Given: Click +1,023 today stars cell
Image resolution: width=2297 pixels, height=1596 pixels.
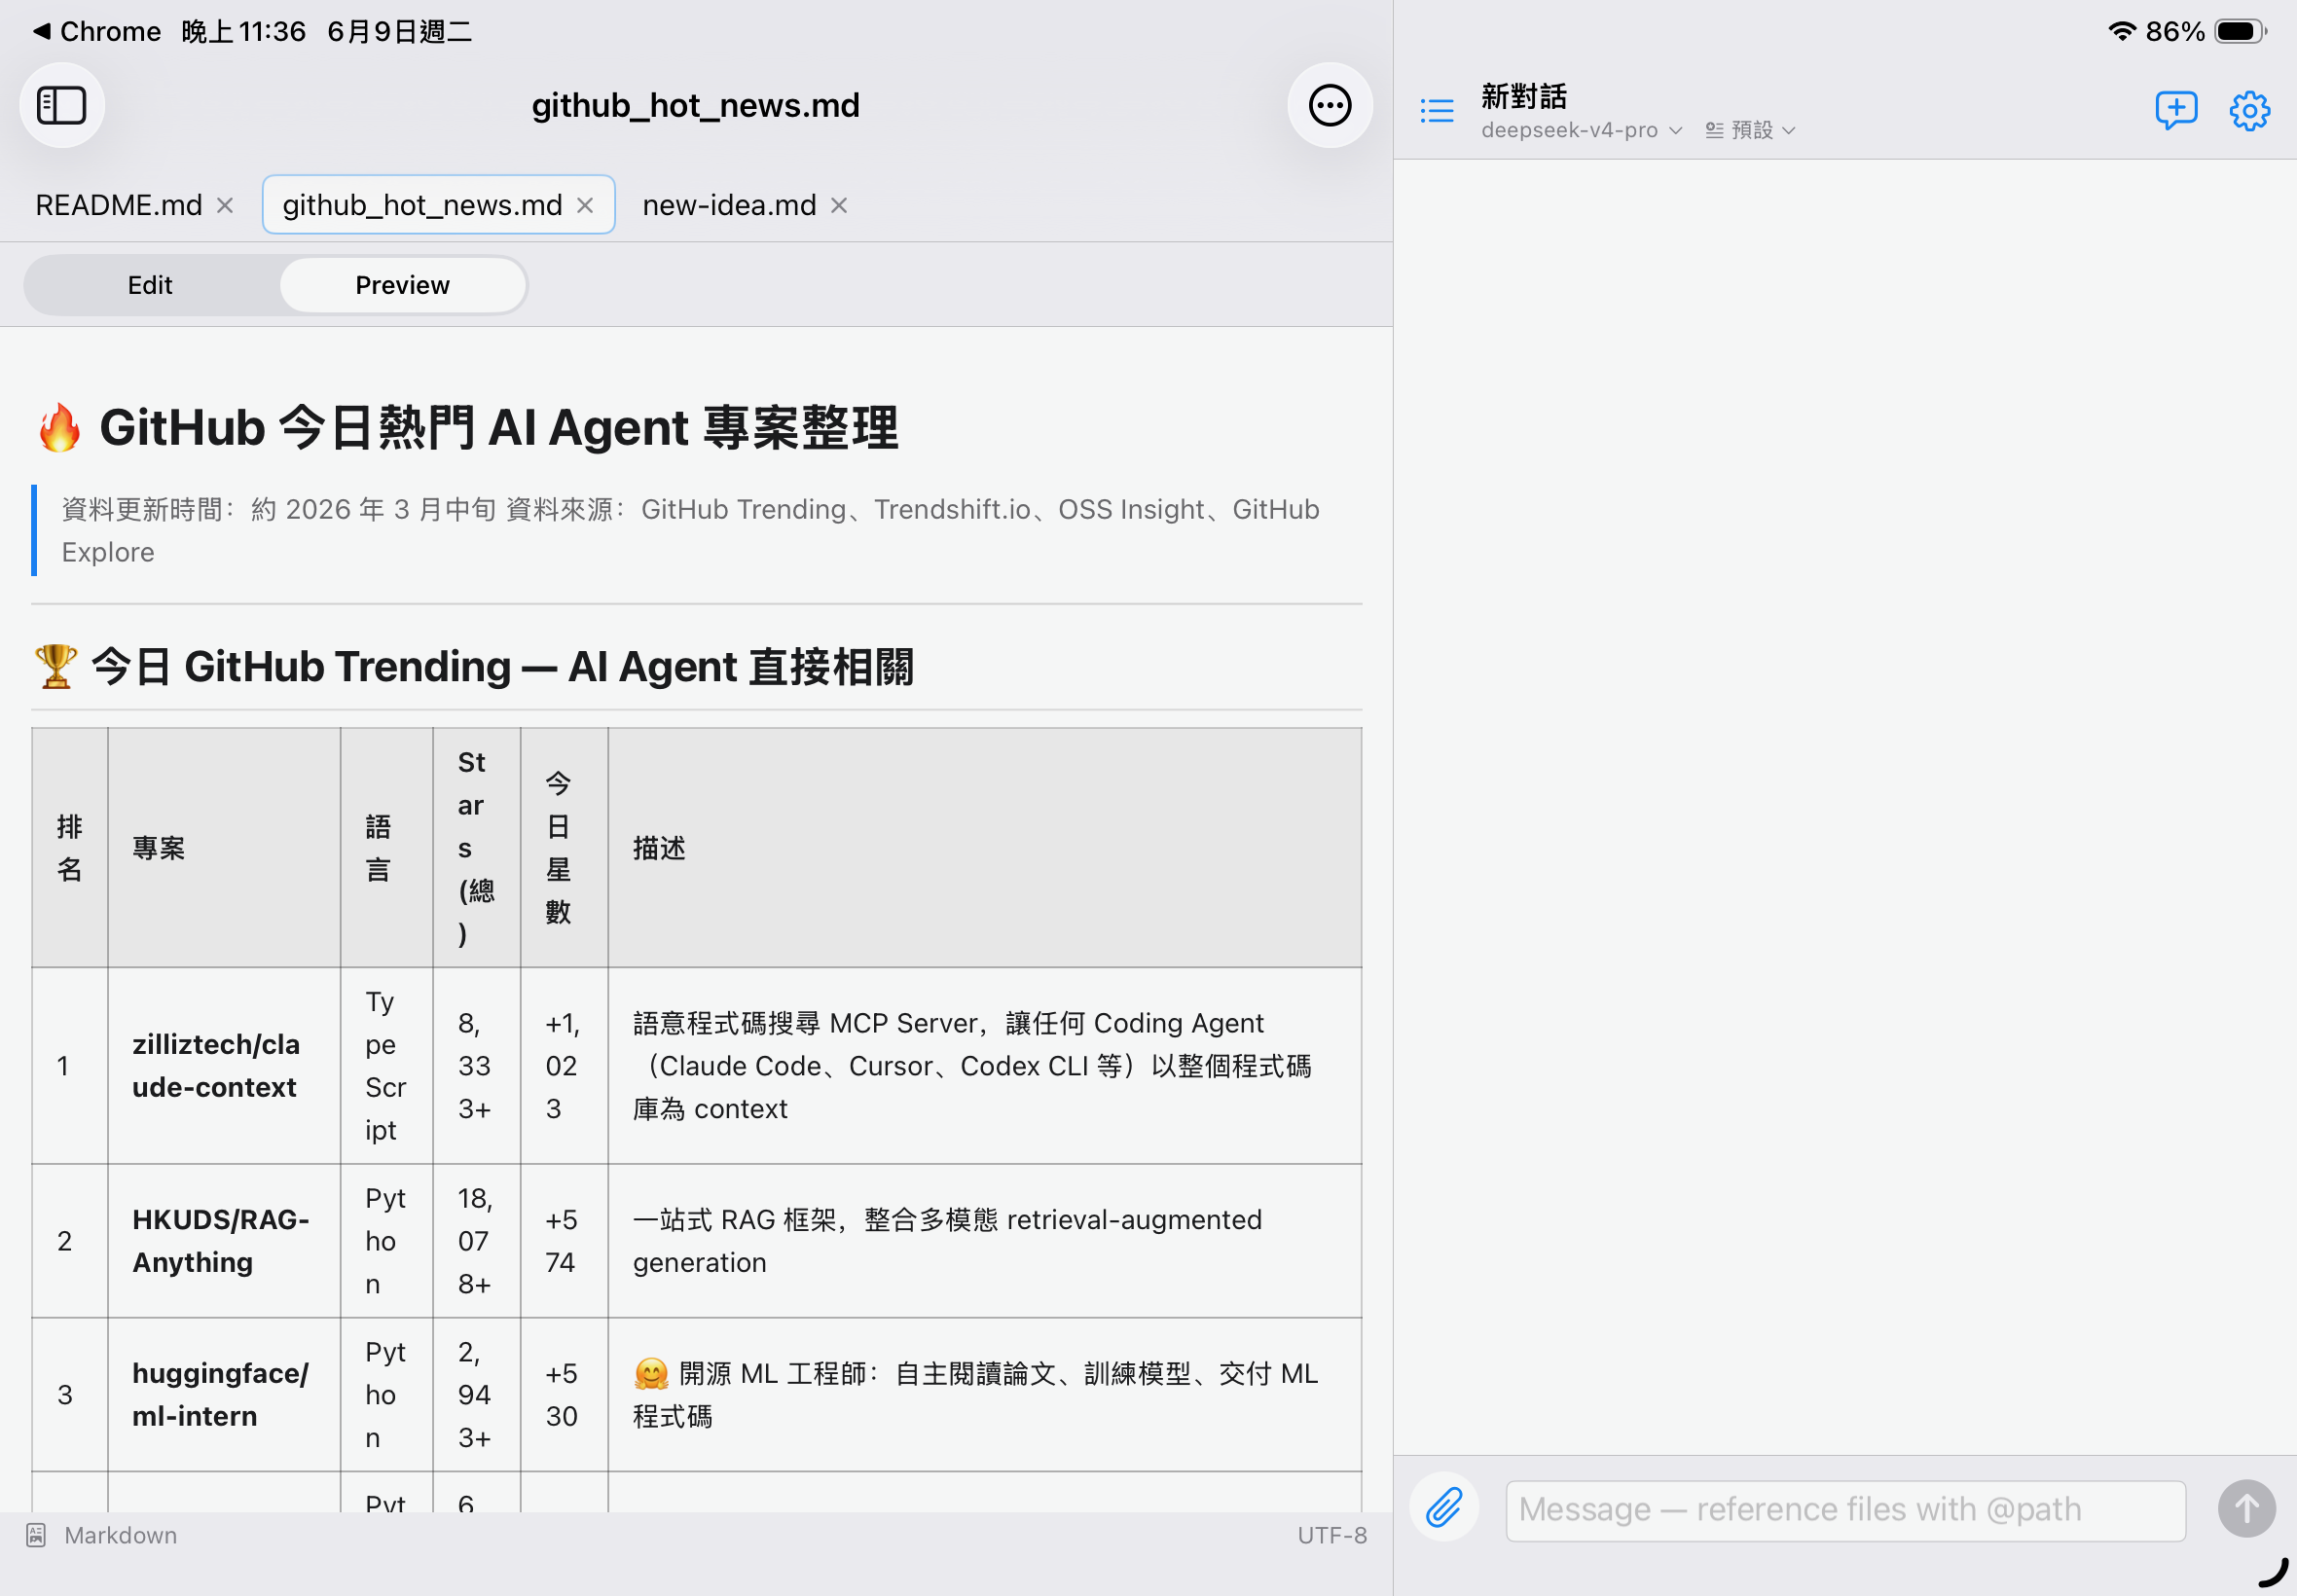Looking at the screenshot, I should point(562,1065).
